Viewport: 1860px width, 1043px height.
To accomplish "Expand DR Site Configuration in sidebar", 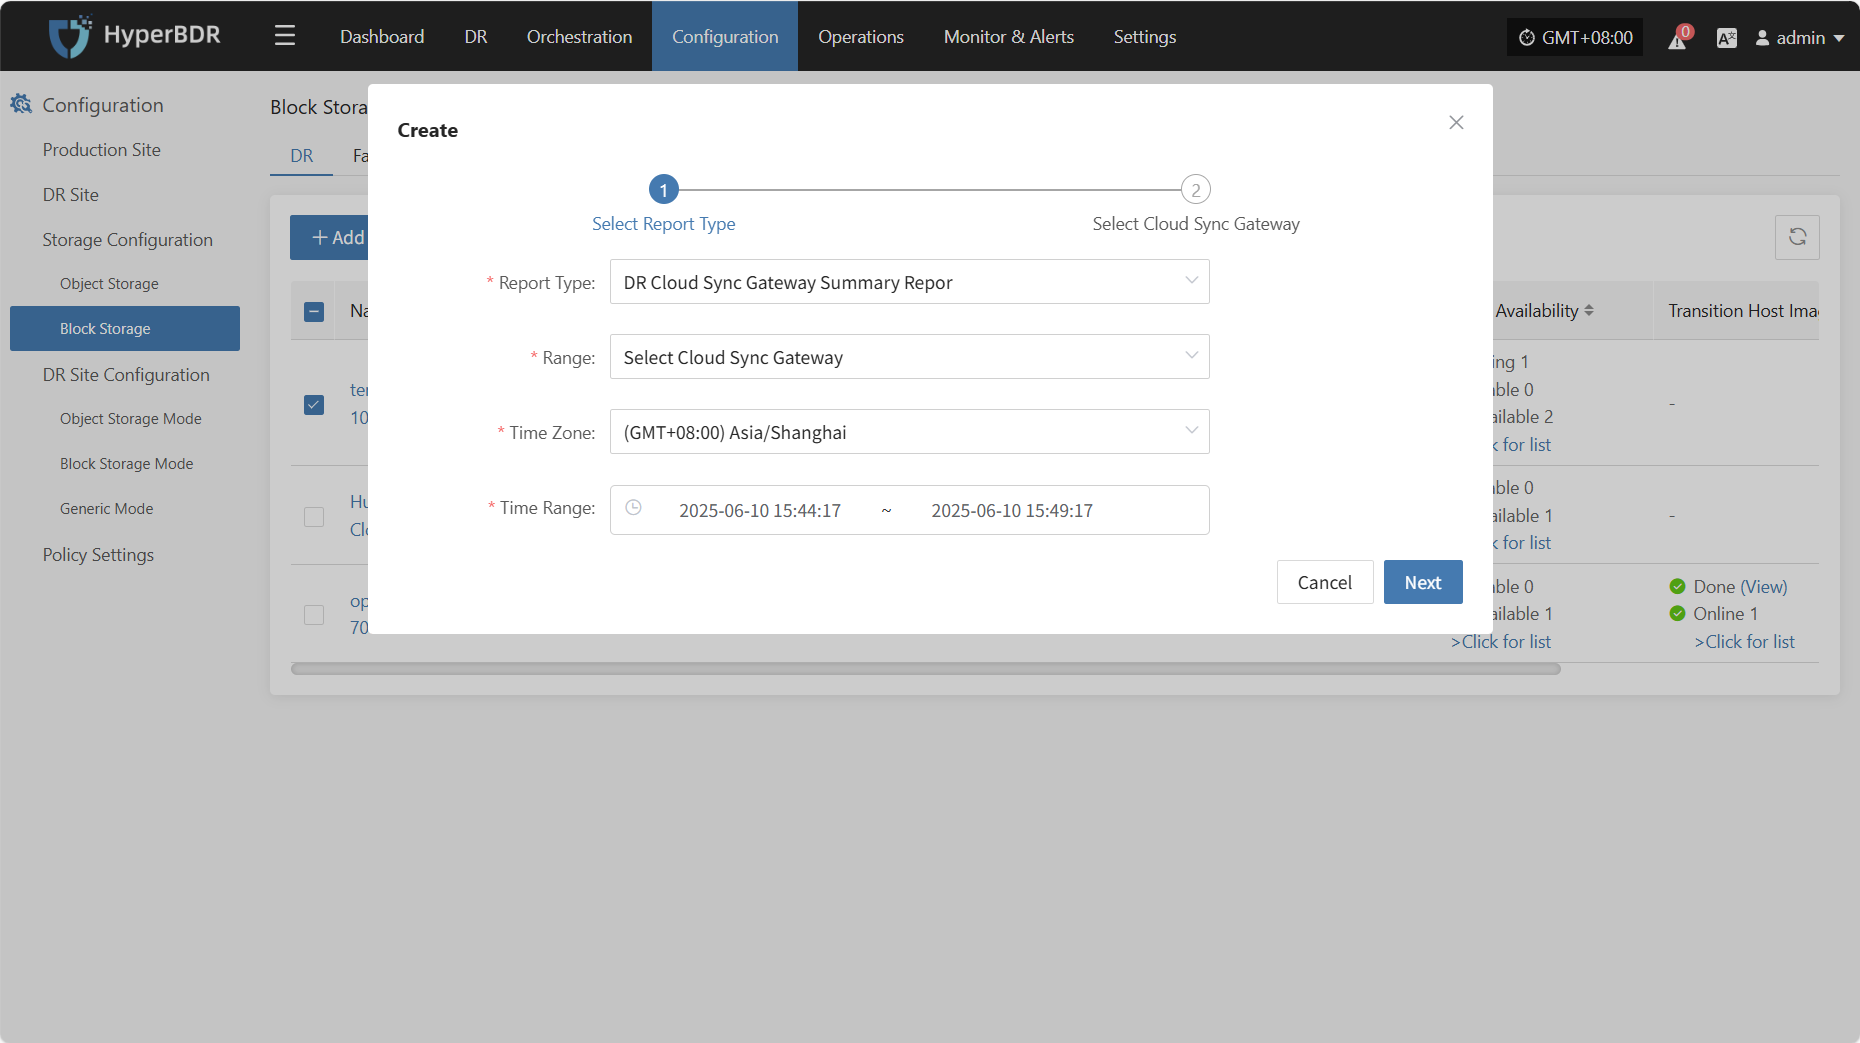I will tap(125, 374).
